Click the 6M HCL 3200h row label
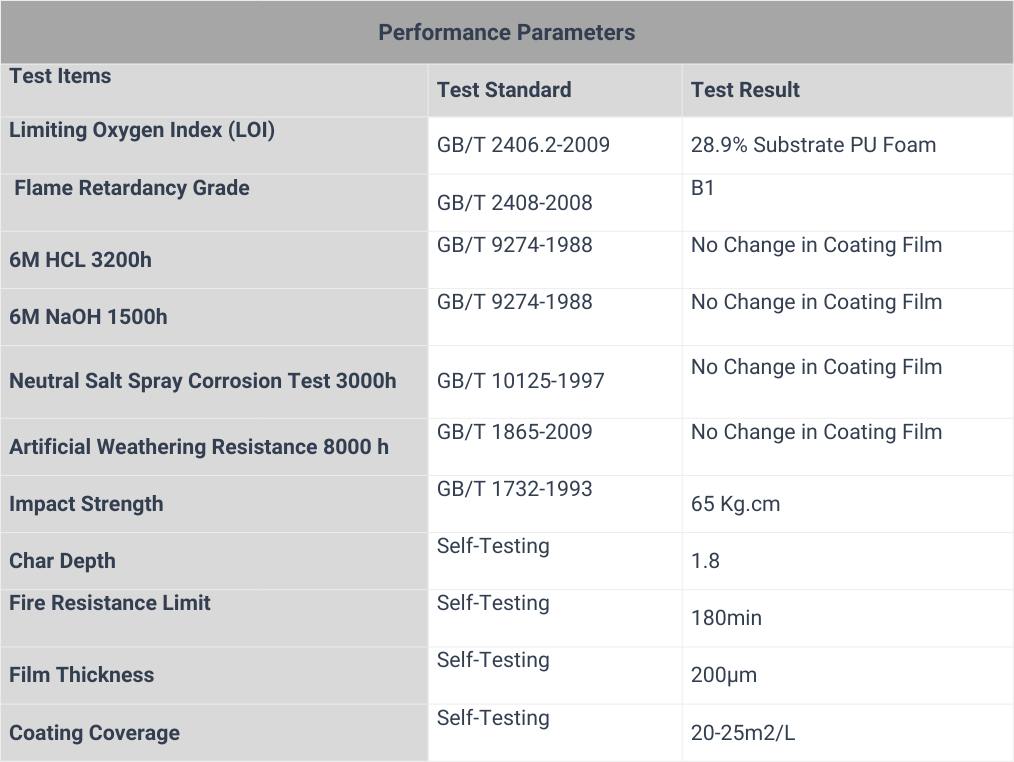This screenshot has height=762, width=1014. coord(80,260)
